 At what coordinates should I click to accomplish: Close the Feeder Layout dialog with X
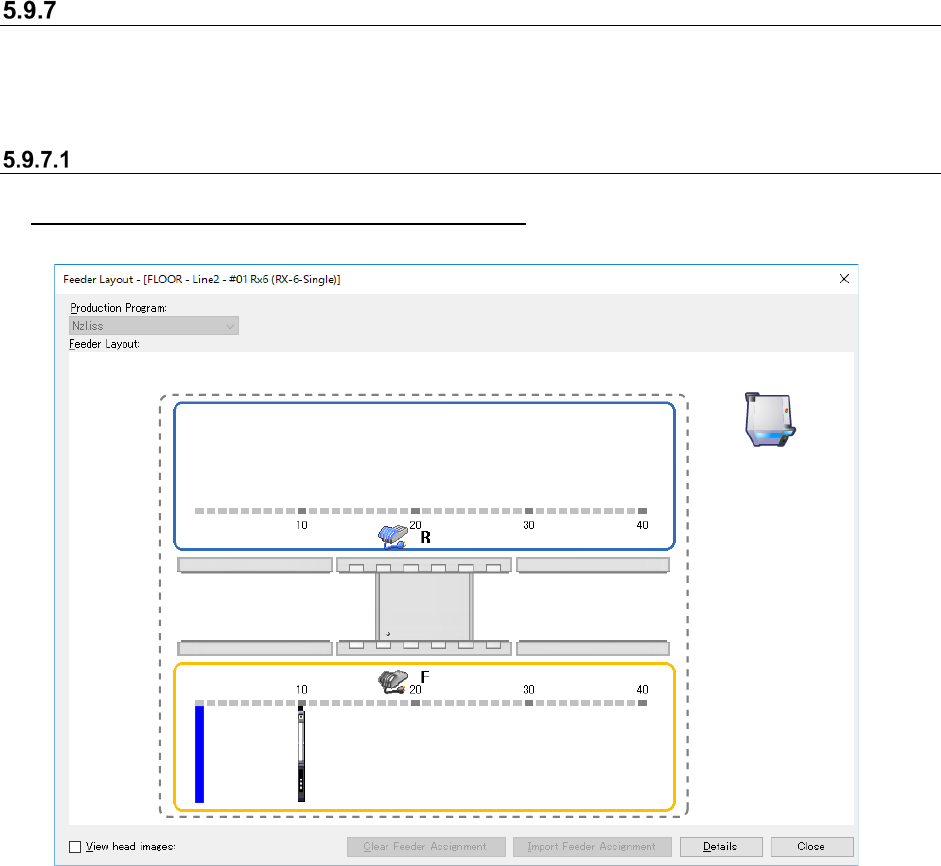click(844, 278)
